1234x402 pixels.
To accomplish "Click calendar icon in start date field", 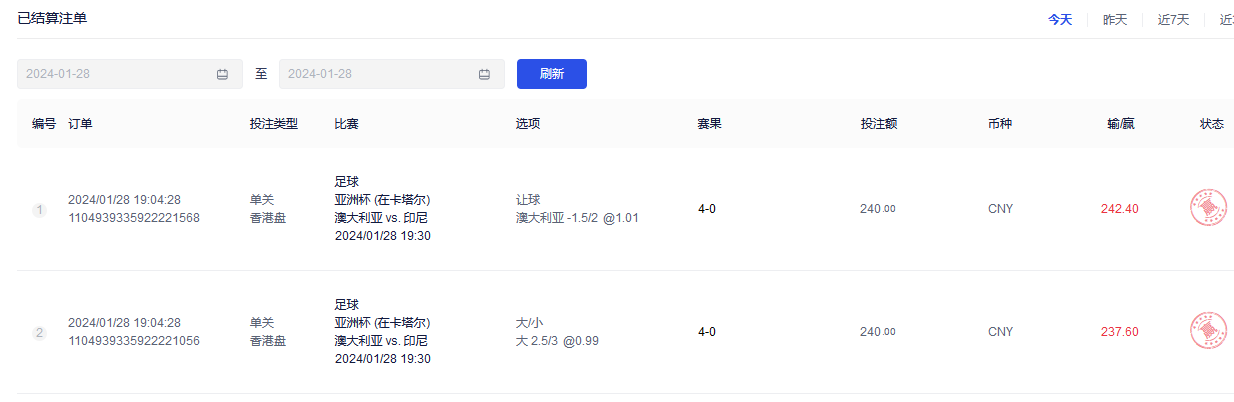I will (x=222, y=74).
